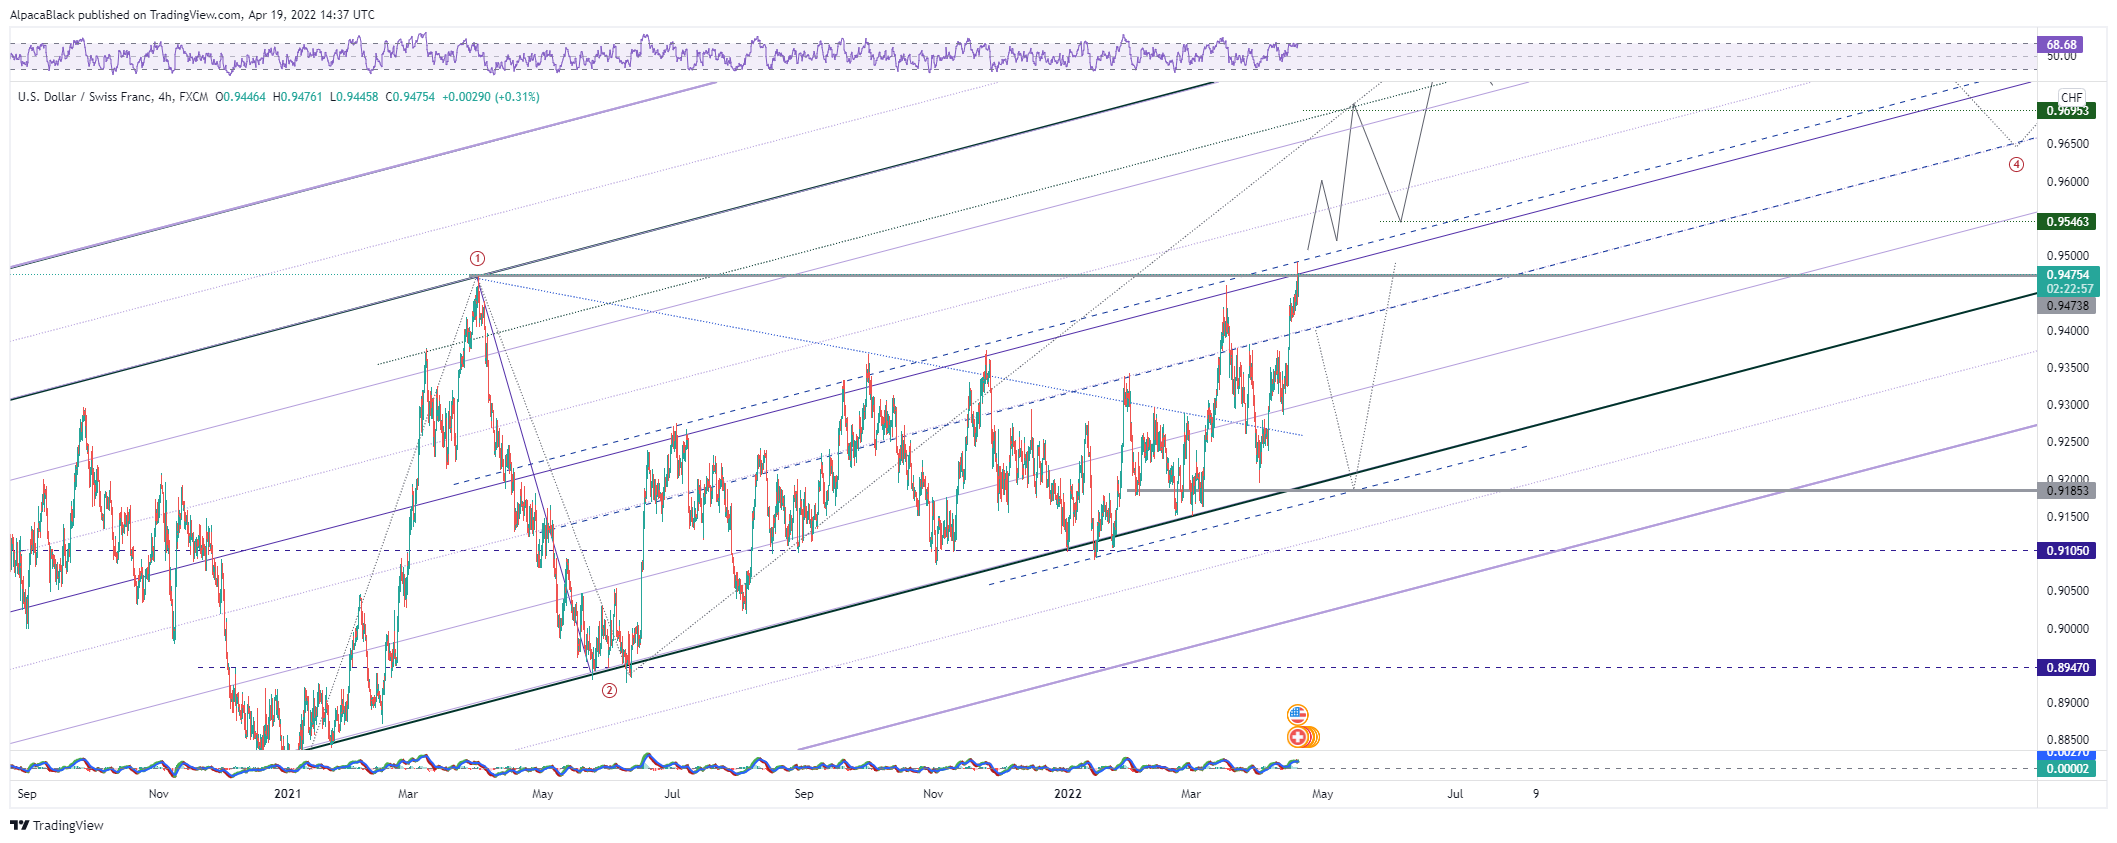Click the 0.00002 indicator value label

click(x=2067, y=768)
